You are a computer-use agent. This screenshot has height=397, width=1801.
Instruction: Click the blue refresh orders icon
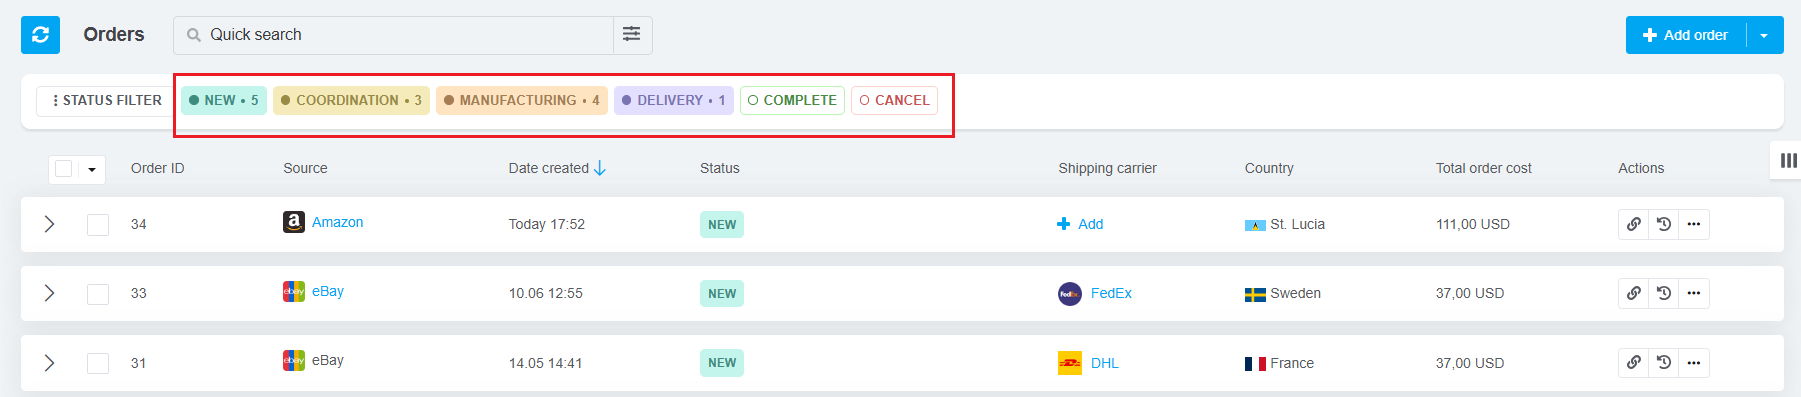coord(40,35)
